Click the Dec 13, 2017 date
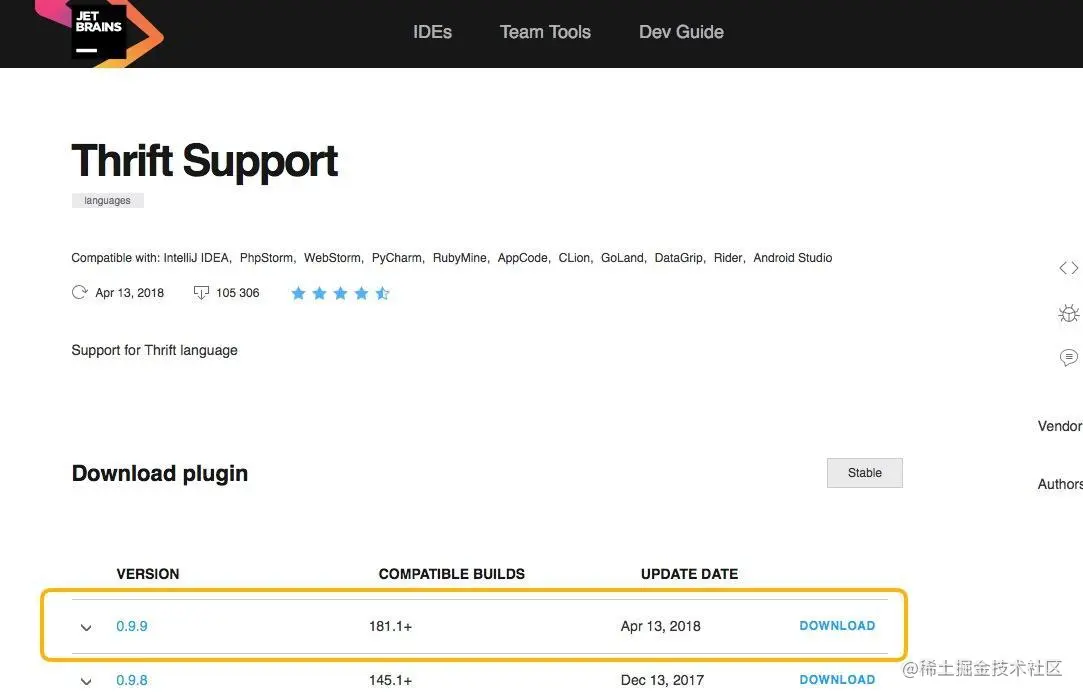Viewport: 1083px width, 699px height. click(x=662, y=680)
